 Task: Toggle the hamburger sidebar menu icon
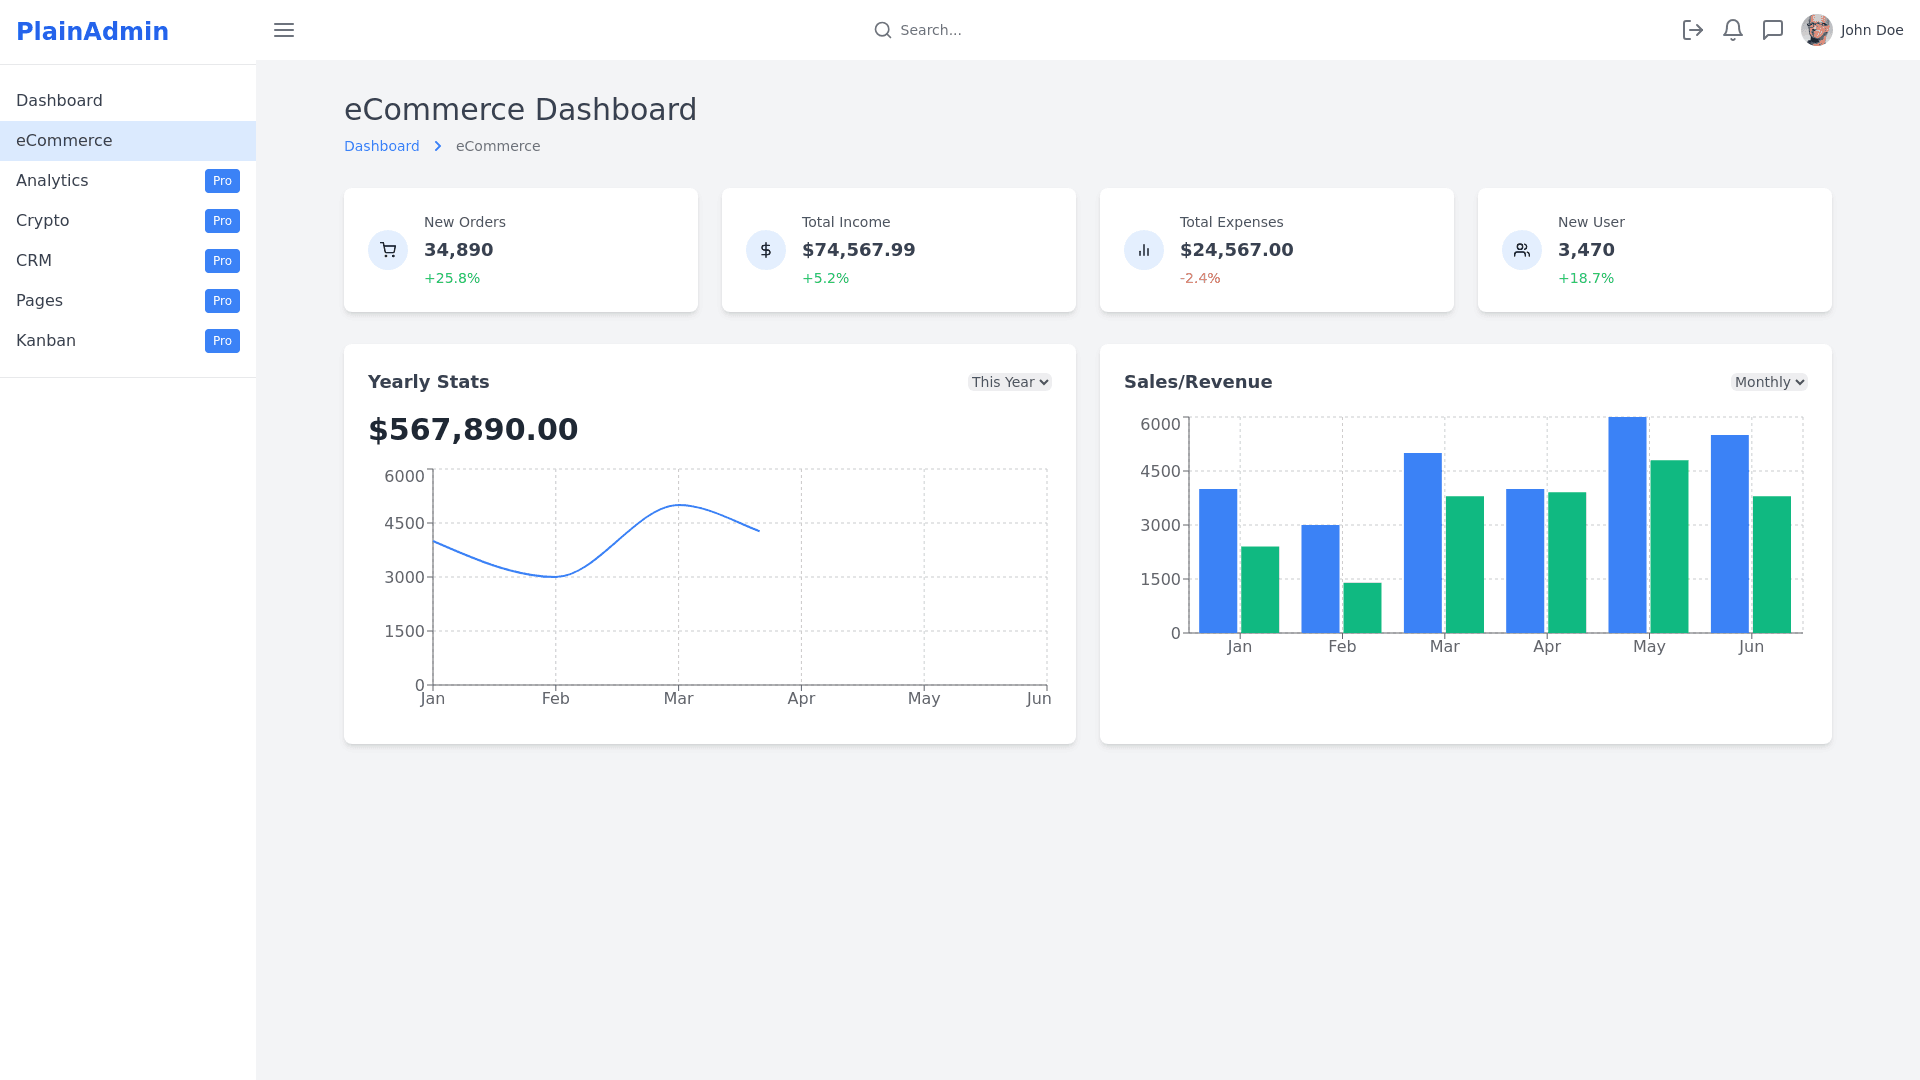(284, 30)
